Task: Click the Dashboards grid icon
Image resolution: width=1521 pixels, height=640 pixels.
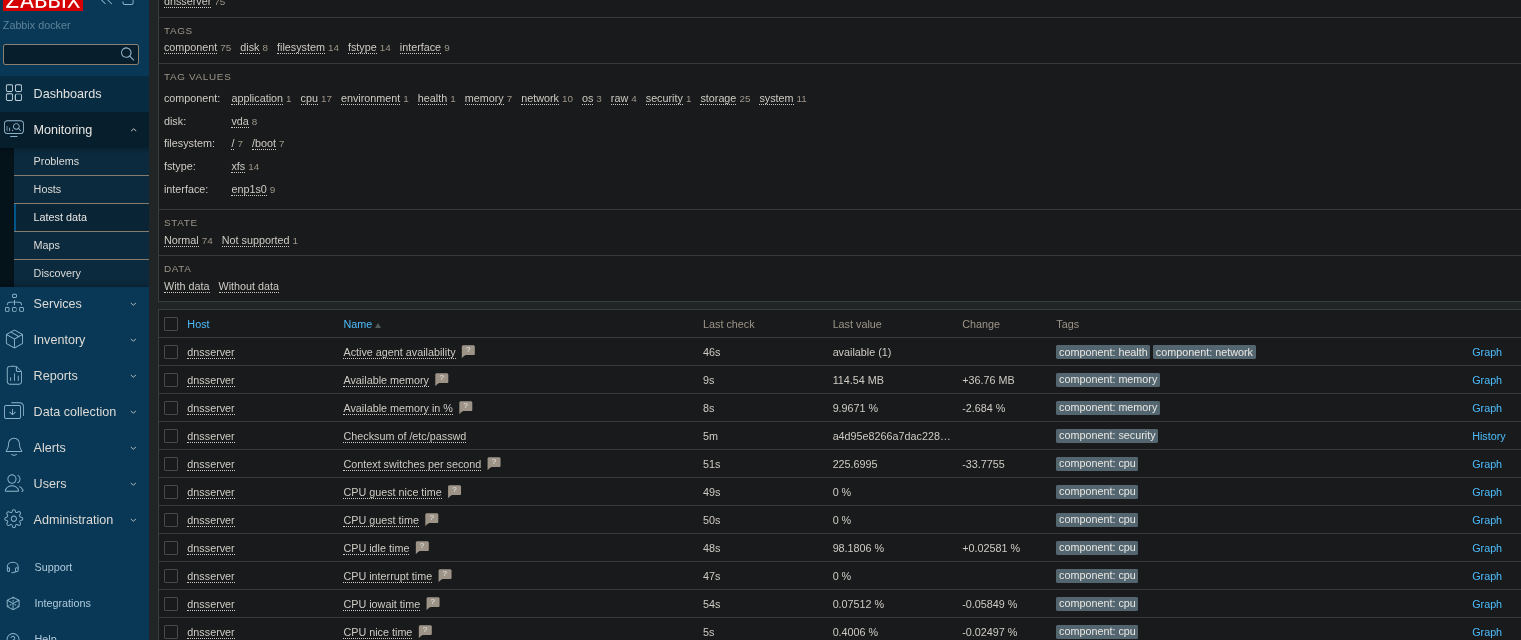Action: click(14, 93)
